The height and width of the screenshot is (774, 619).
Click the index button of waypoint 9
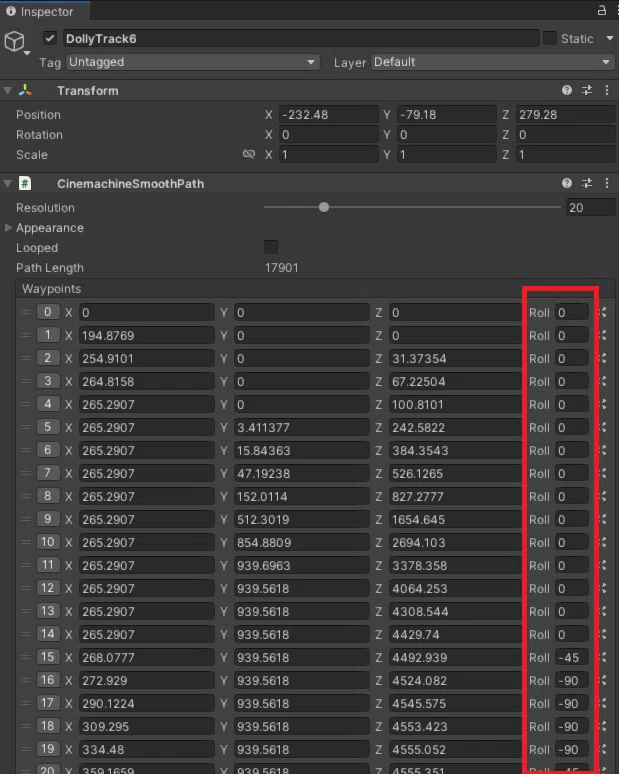[48, 519]
